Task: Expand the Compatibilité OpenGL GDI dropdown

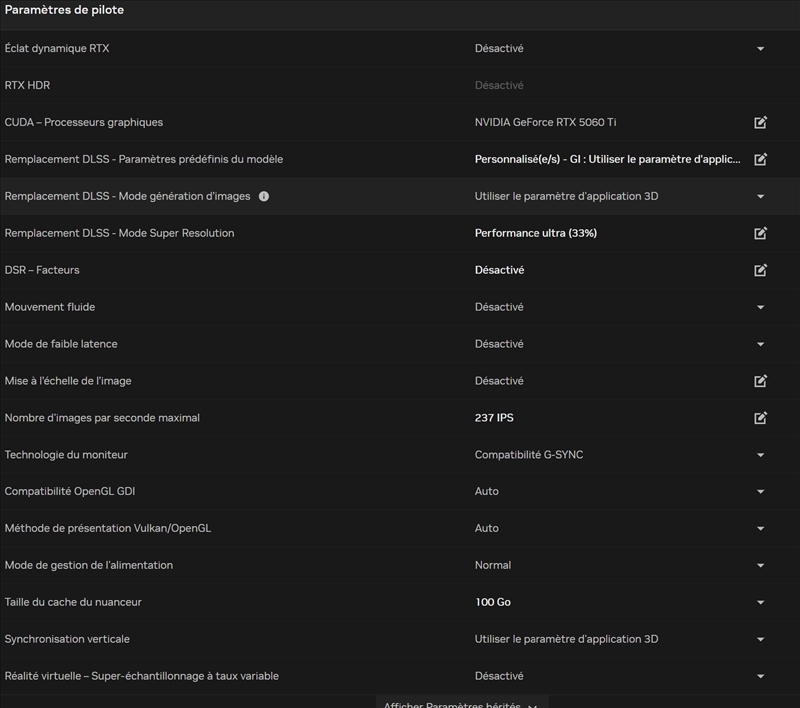Action: click(x=760, y=492)
